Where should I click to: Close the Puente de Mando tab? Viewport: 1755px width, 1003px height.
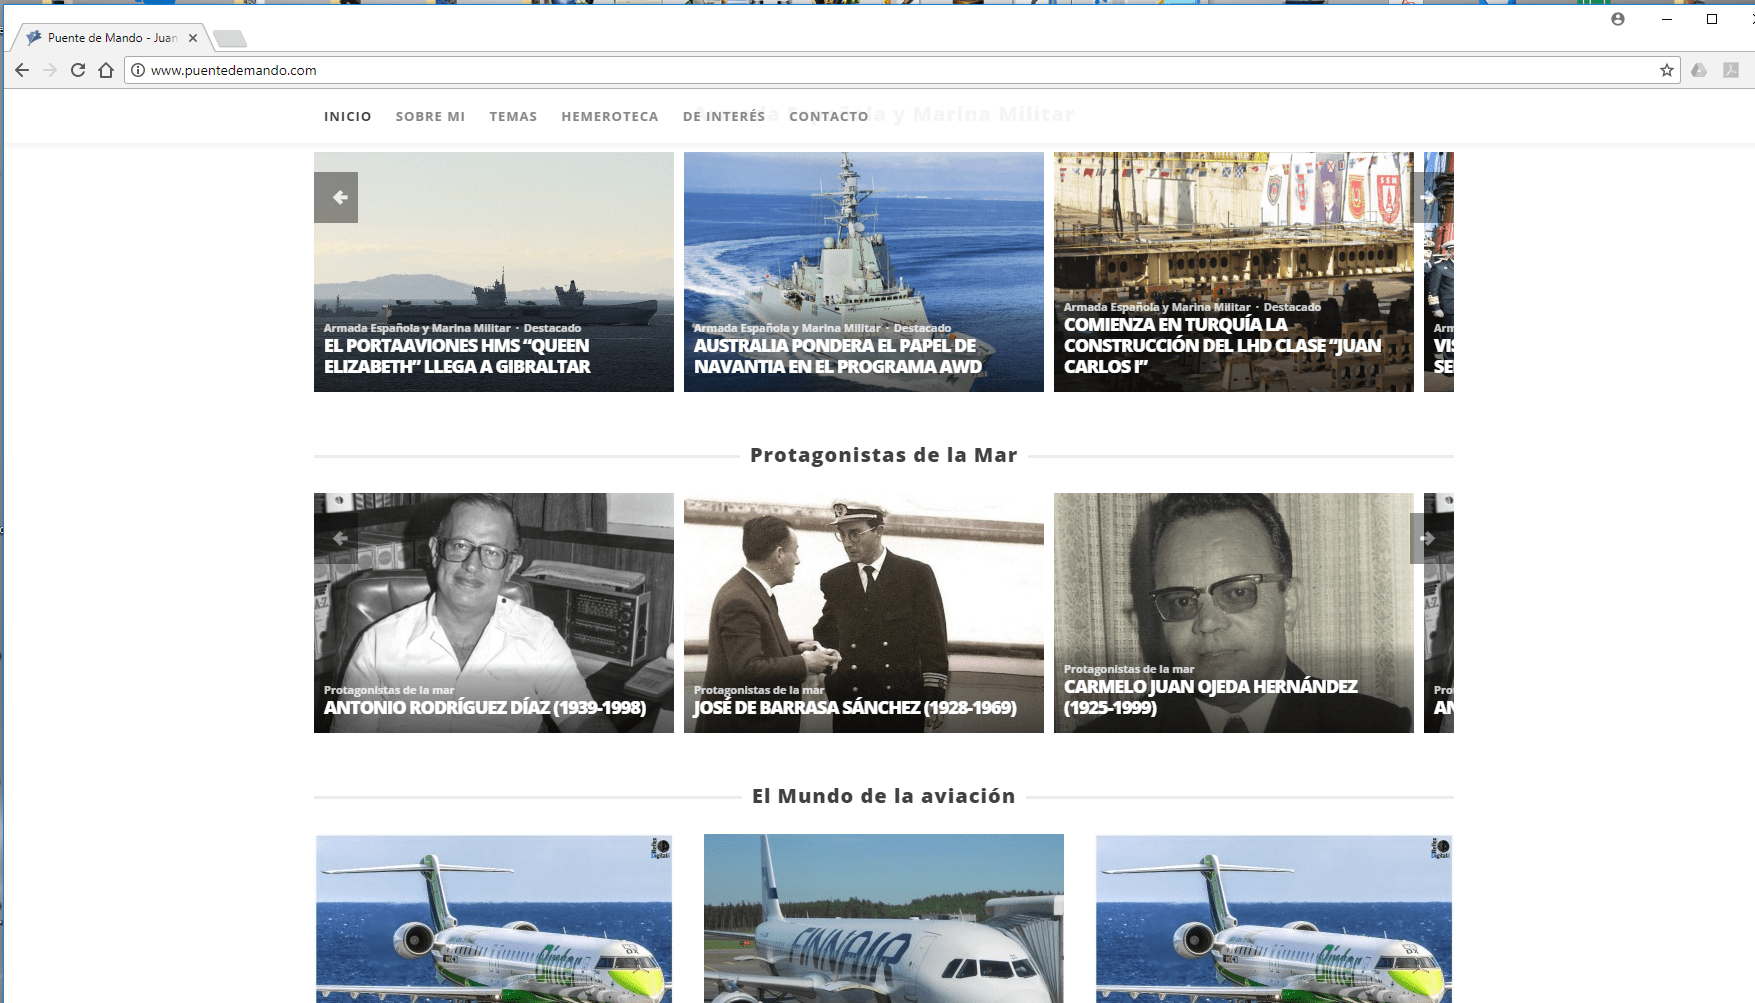click(x=193, y=38)
